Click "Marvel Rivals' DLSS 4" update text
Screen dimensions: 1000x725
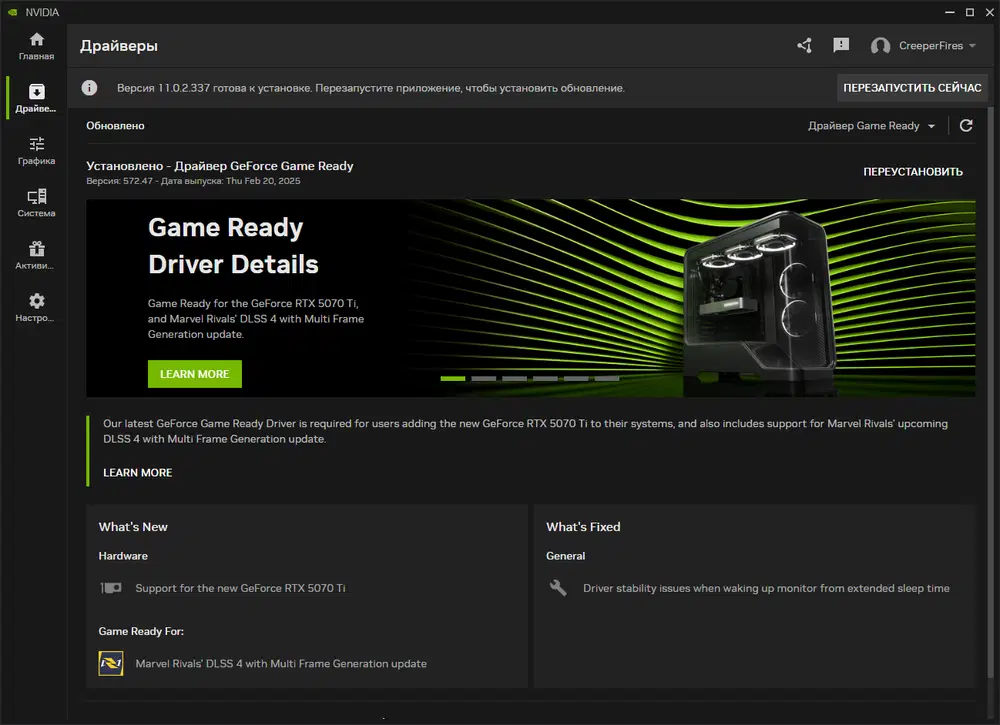[x=281, y=664]
